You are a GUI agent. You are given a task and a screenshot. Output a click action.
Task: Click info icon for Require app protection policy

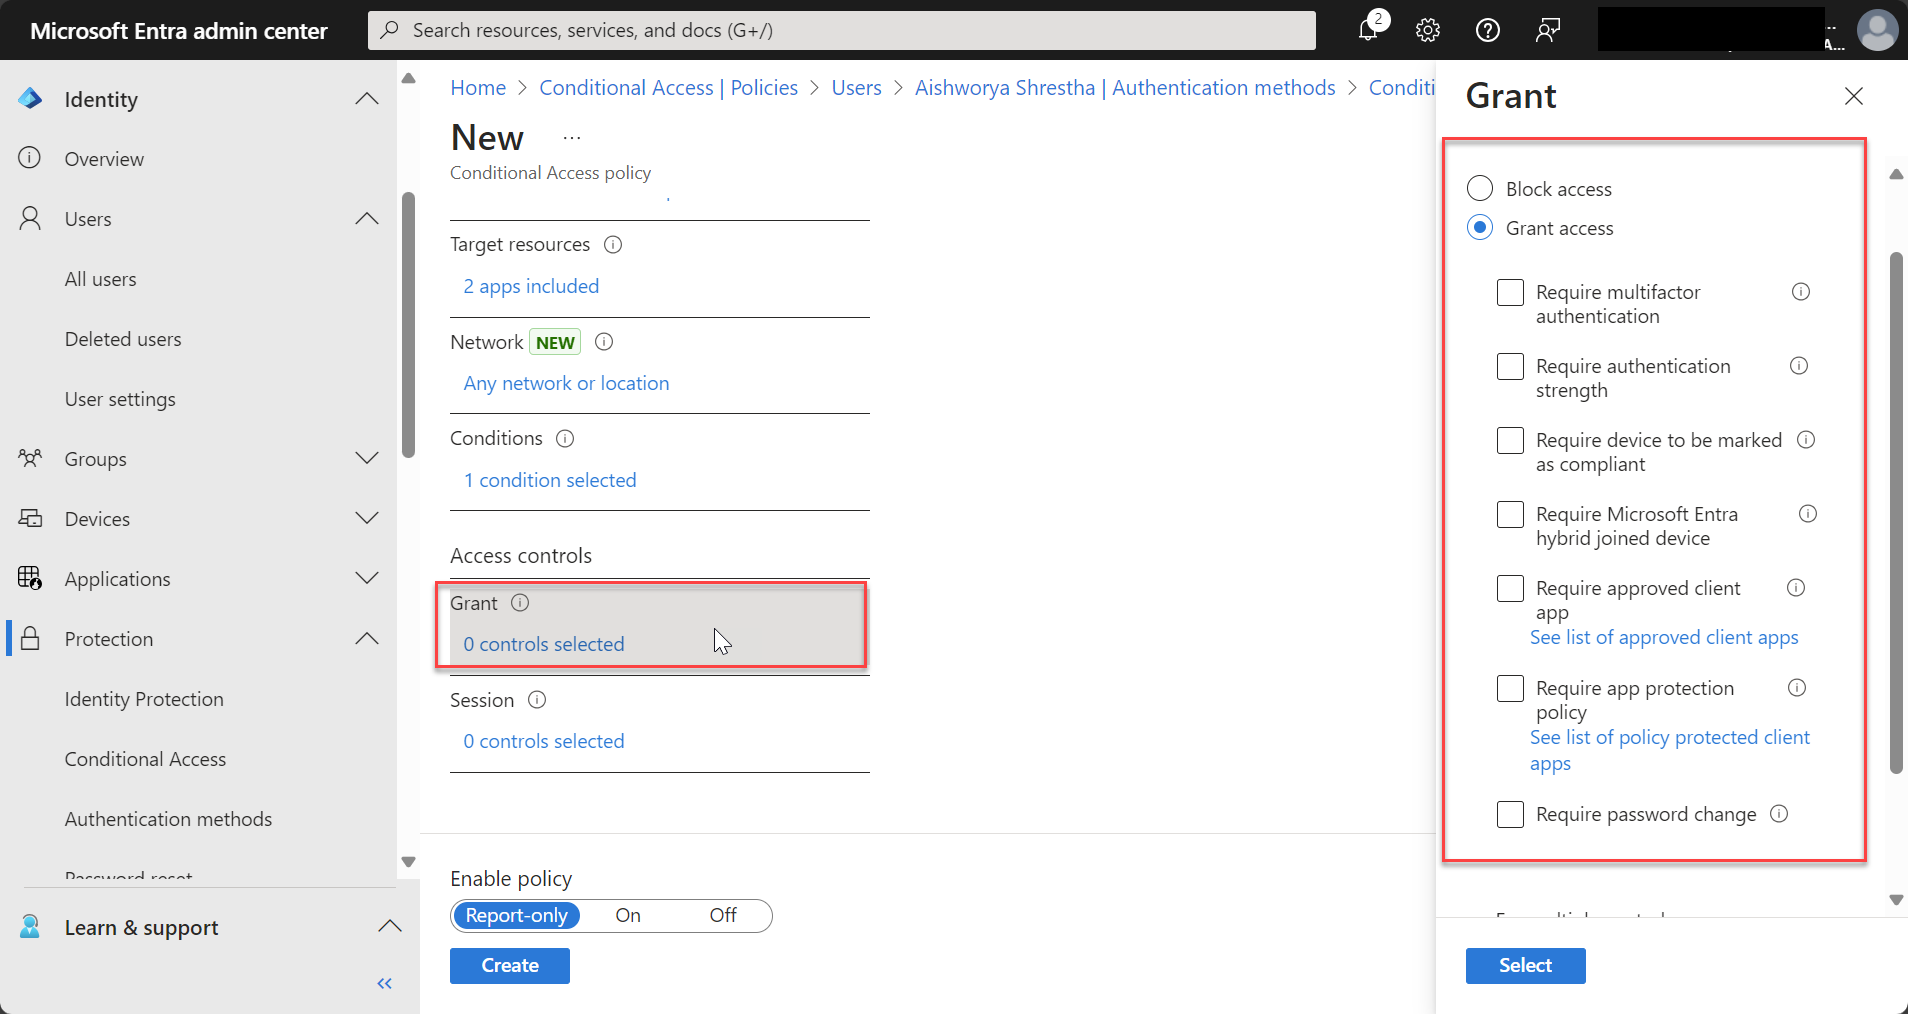coord(1797,688)
